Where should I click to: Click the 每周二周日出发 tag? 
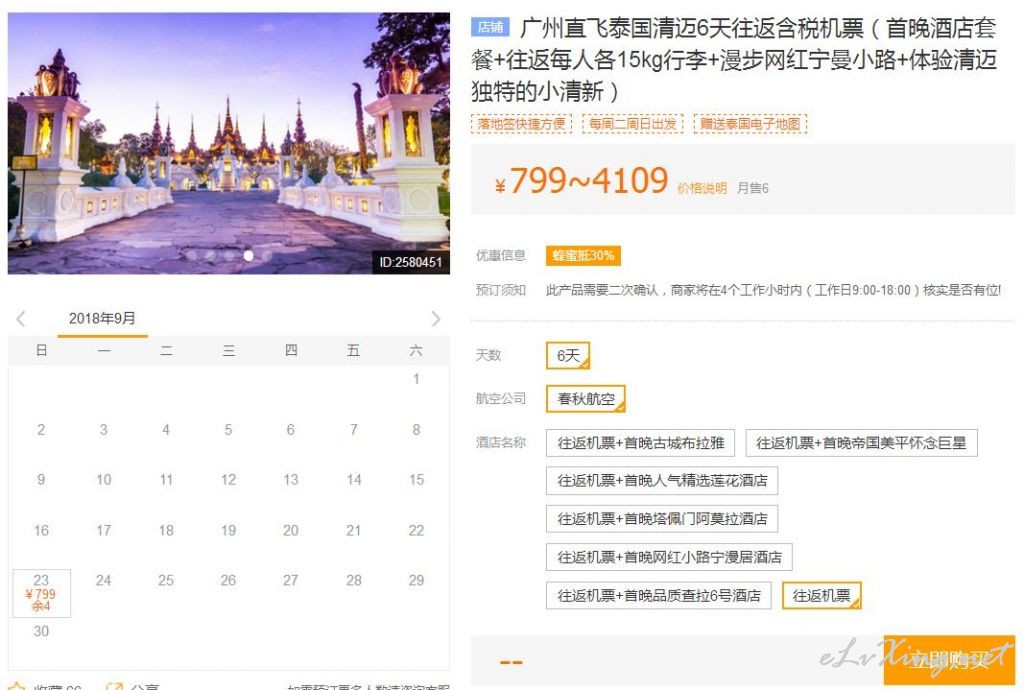(x=633, y=123)
